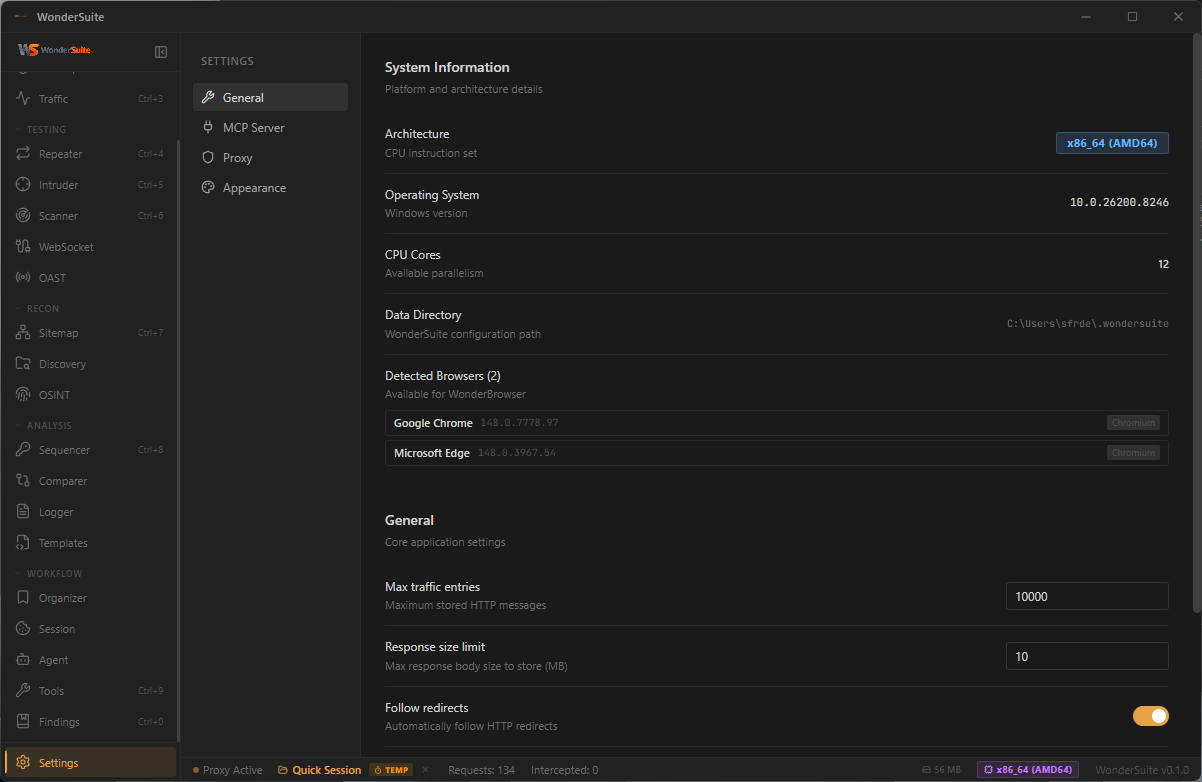Click the CPU Cores value 12
The image size is (1202, 782).
(x=1163, y=264)
